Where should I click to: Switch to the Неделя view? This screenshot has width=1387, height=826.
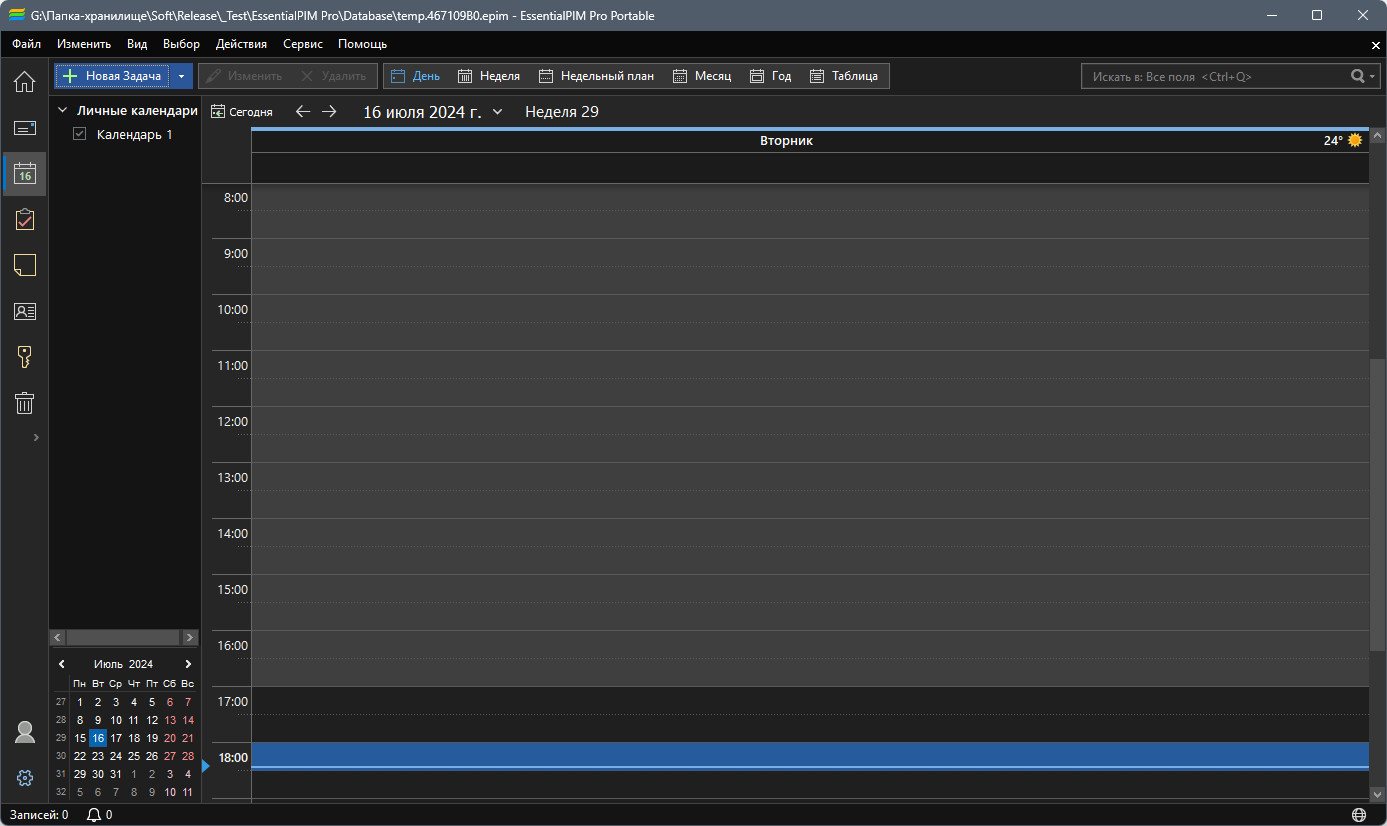coord(488,76)
